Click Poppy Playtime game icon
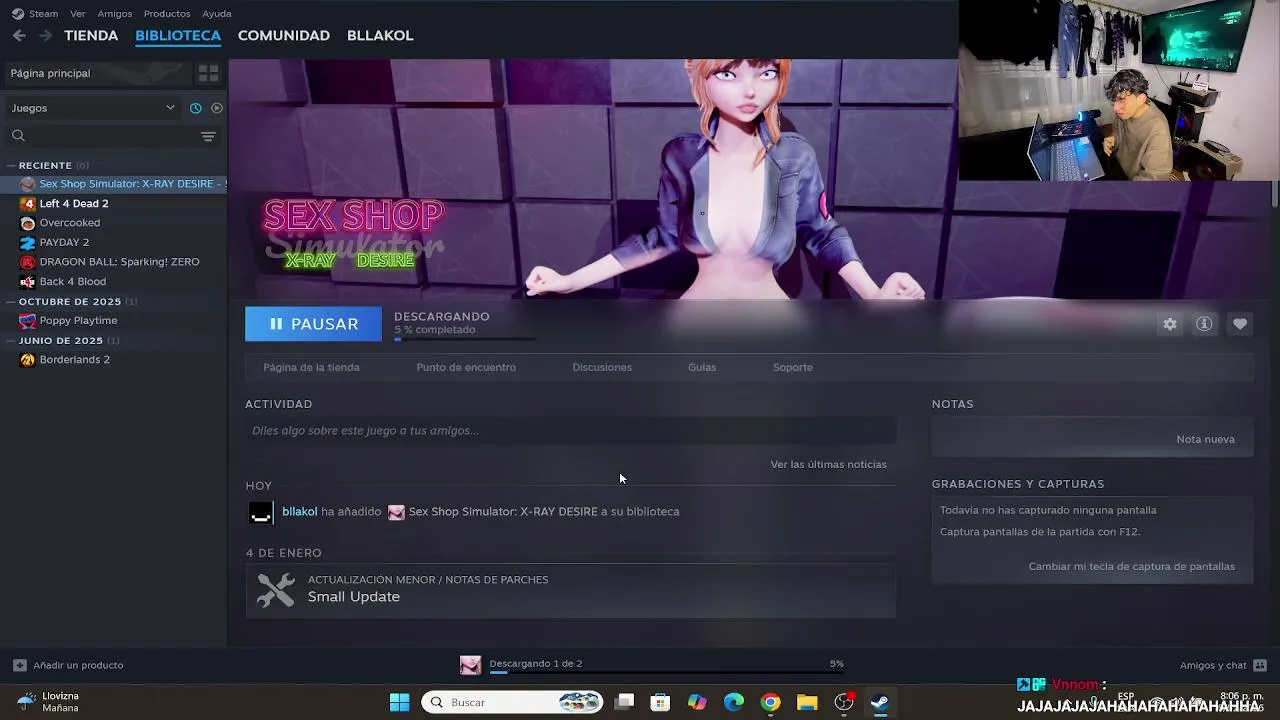The image size is (1280, 720). click(28, 320)
